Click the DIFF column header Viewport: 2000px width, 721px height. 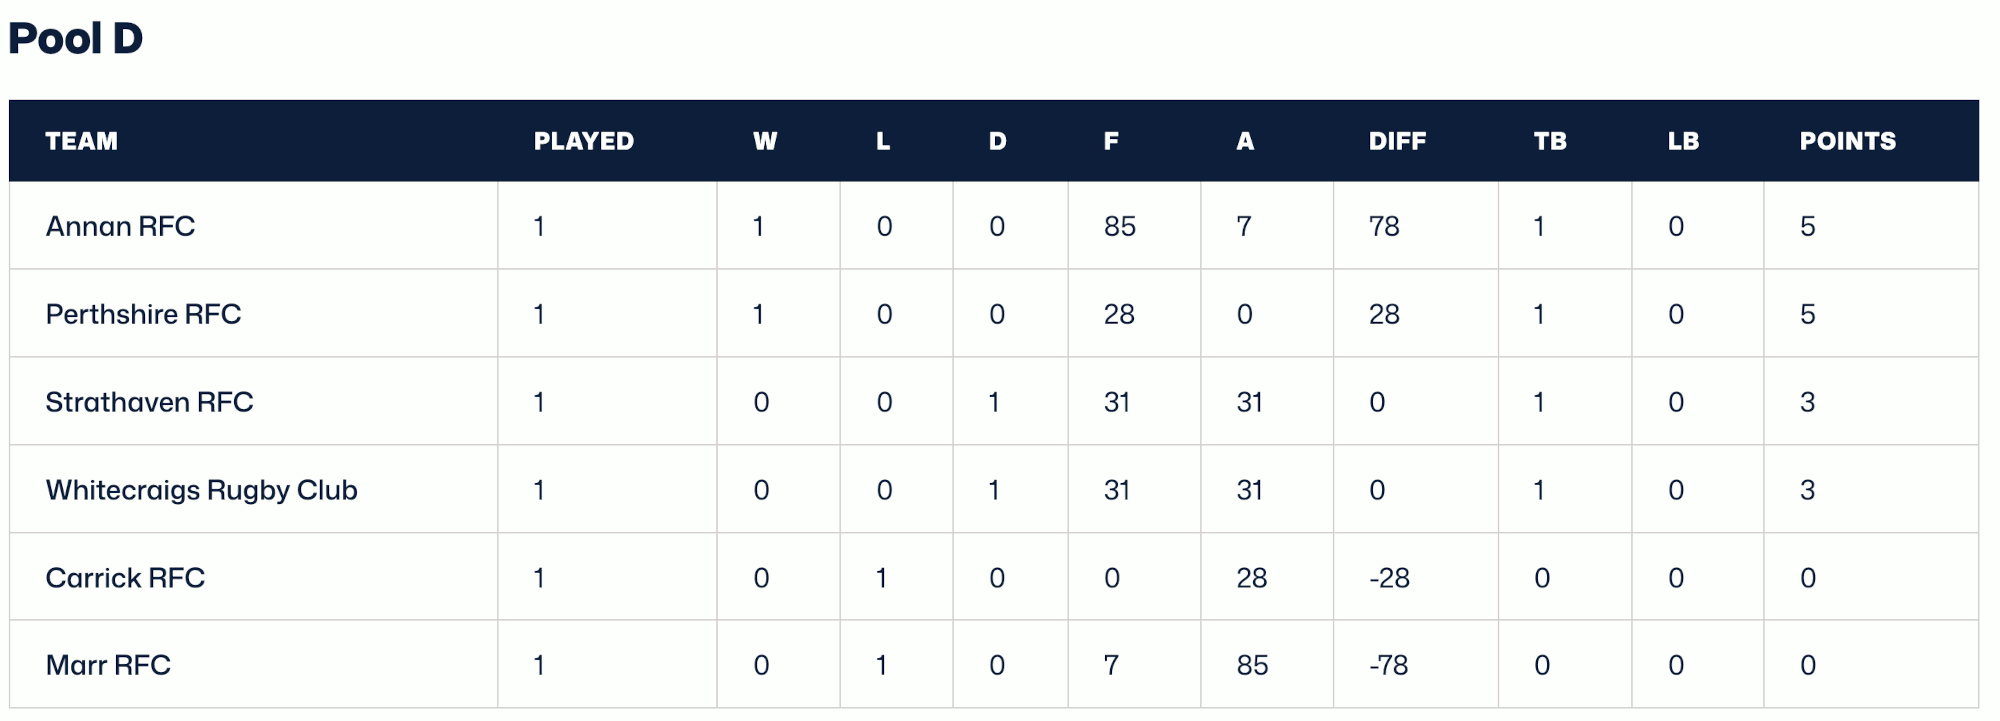point(1397,141)
